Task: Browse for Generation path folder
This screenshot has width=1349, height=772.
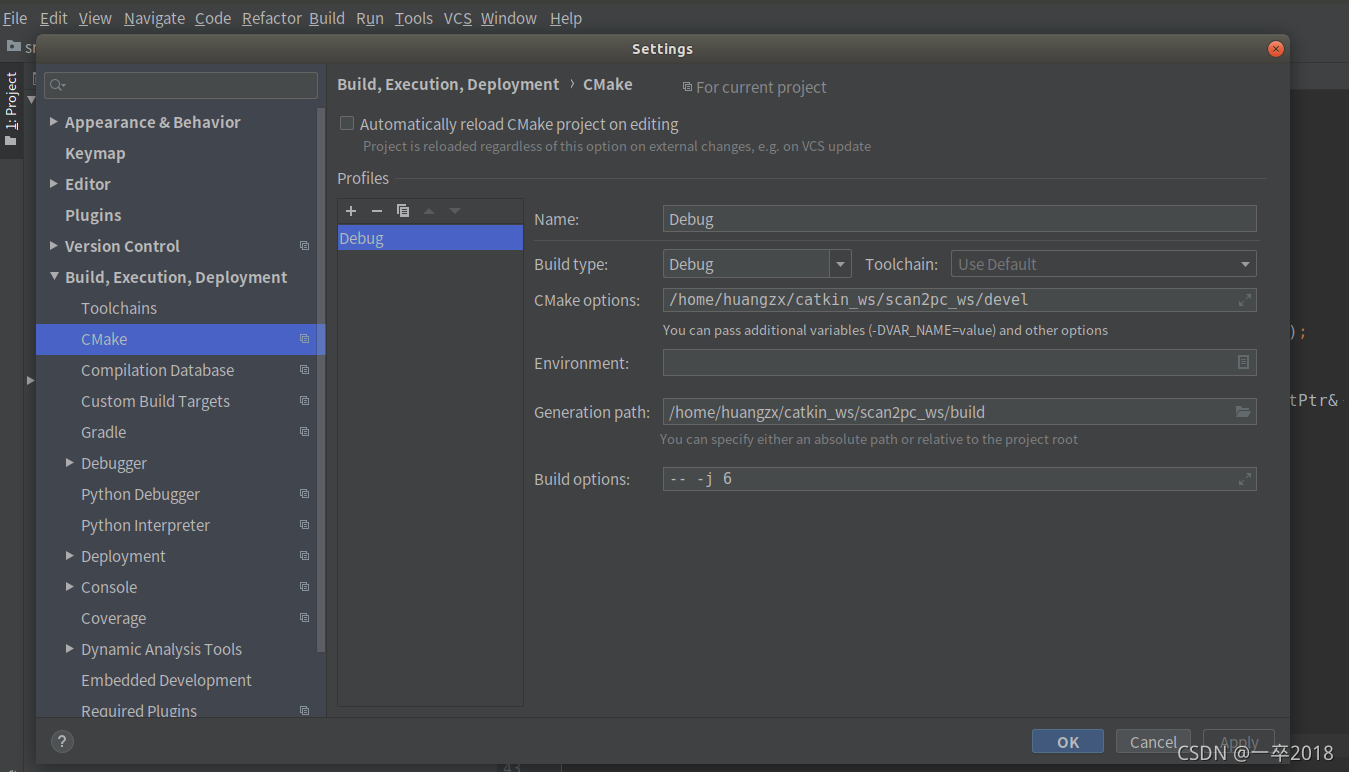Action: tap(1243, 412)
